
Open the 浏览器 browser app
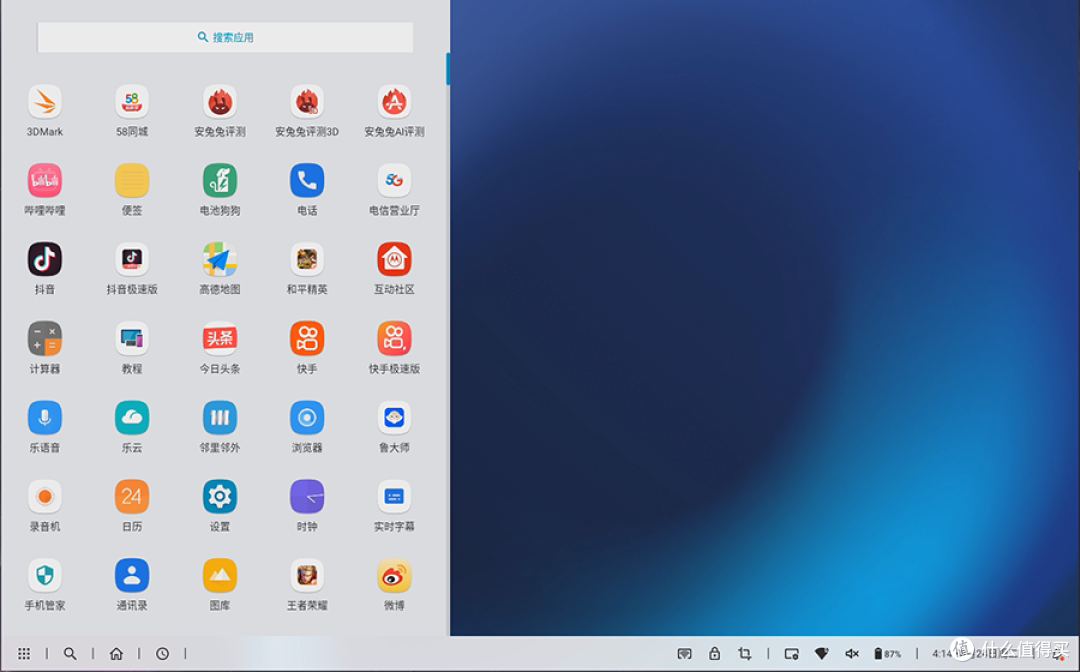click(307, 418)
